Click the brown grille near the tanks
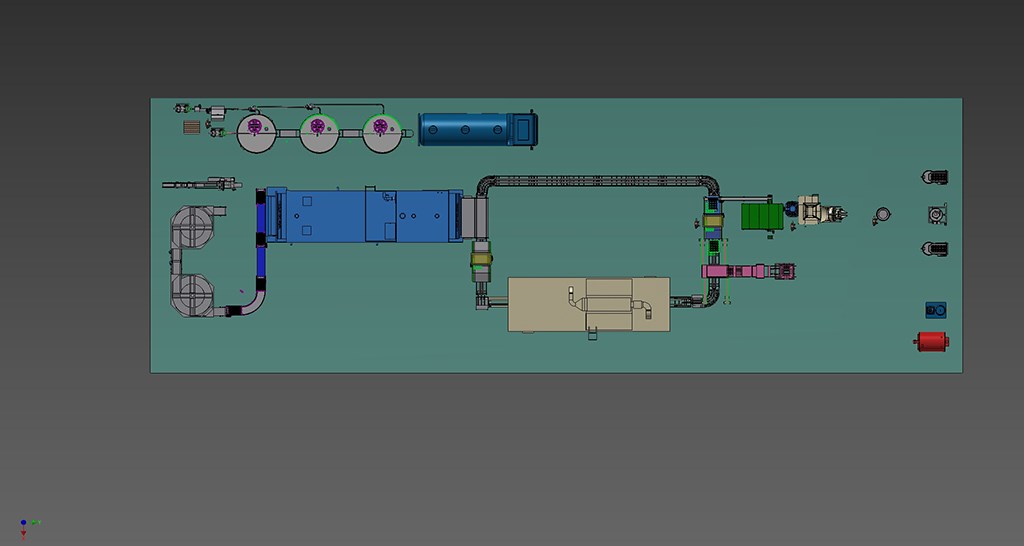1024x546 pixels. click(x=191, y=127)
